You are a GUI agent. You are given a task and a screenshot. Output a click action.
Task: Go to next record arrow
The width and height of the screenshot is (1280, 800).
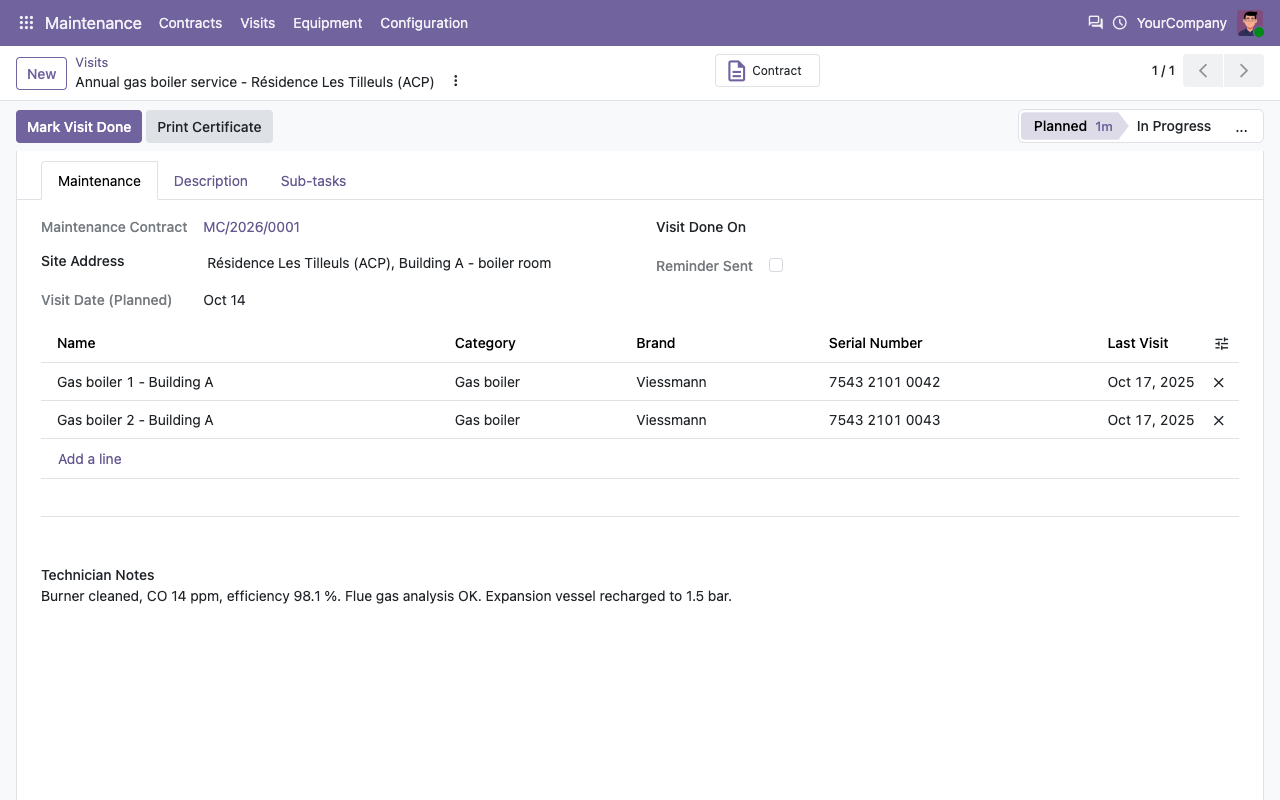pos(1243,71)
